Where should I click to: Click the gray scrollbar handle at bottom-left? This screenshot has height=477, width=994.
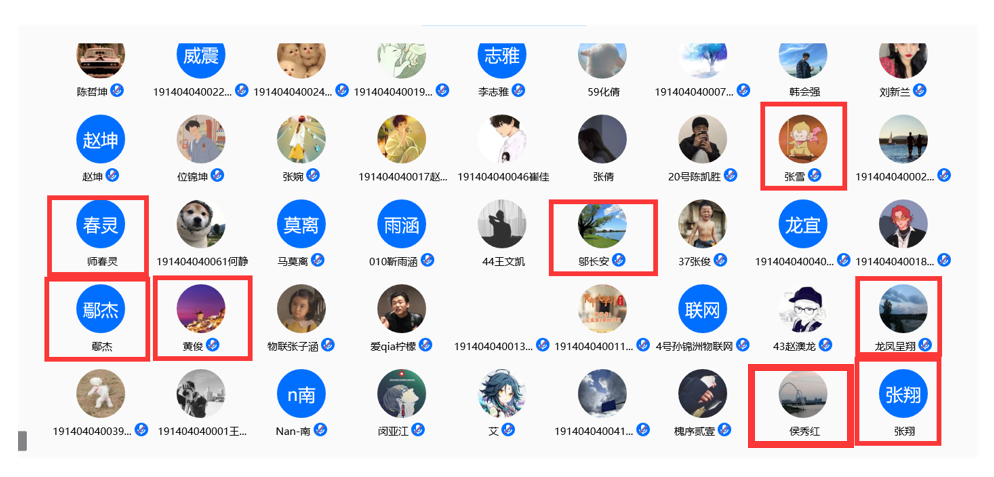click(x=23, y=440)
